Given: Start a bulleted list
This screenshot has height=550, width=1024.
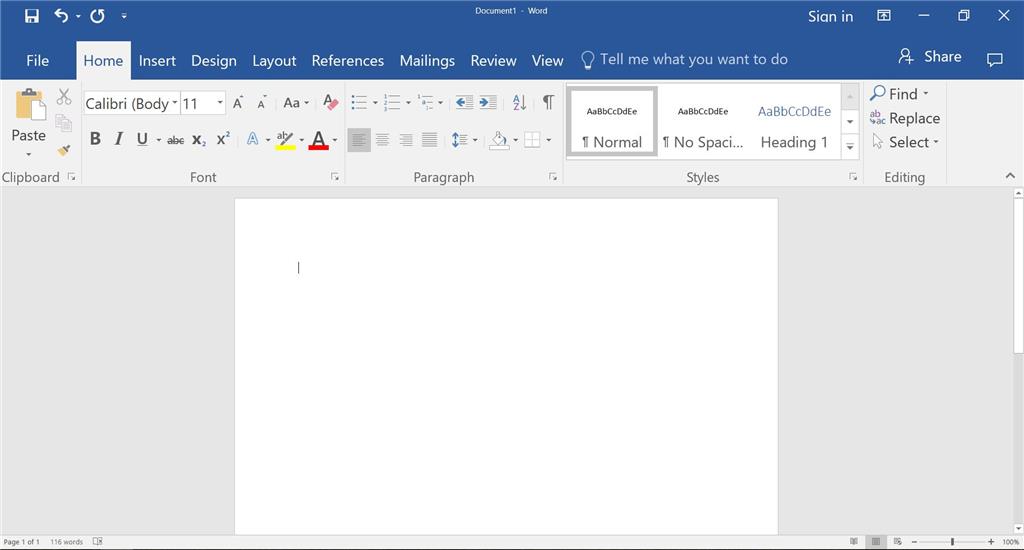Looking at the screenshot, I should tap(359, 103).
